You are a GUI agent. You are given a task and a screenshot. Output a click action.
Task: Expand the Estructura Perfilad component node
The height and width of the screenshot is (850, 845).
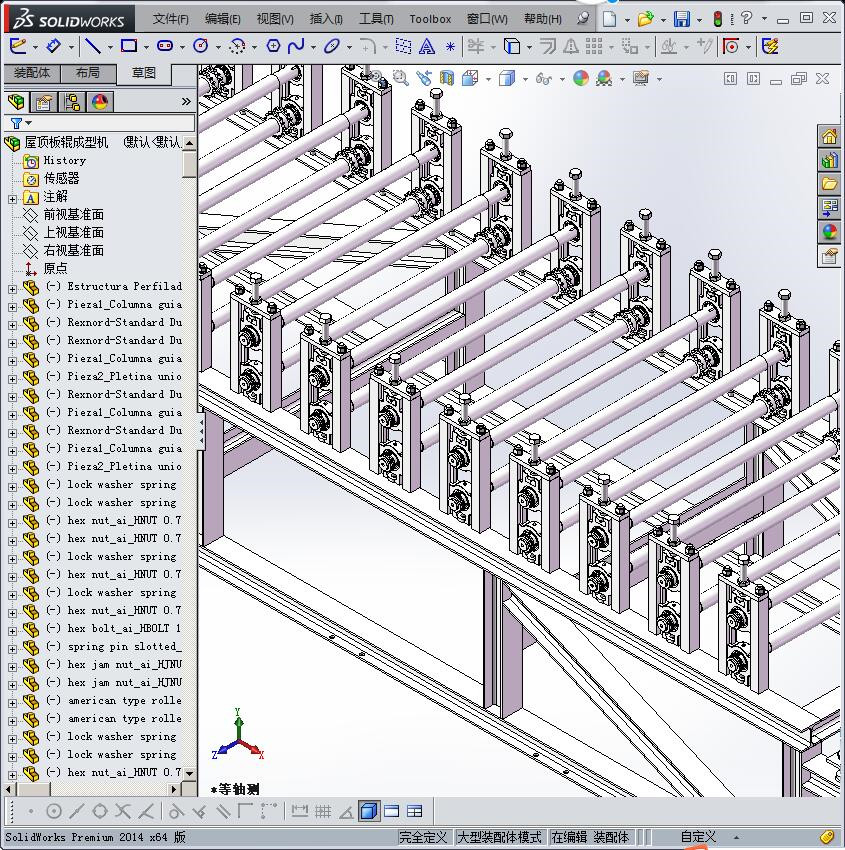click(x=12, y=287)
